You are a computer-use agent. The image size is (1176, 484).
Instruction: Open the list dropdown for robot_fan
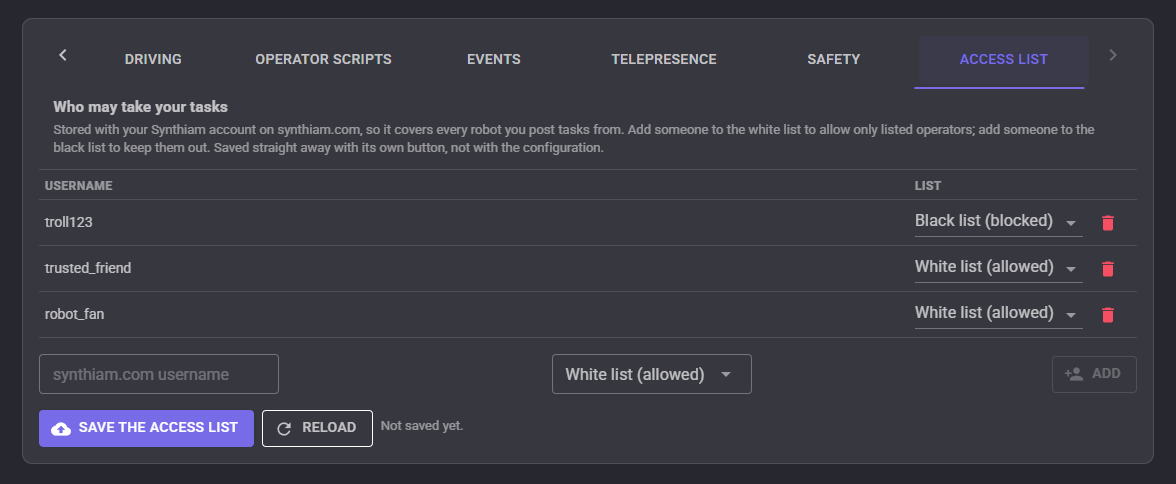click(998, 314)
